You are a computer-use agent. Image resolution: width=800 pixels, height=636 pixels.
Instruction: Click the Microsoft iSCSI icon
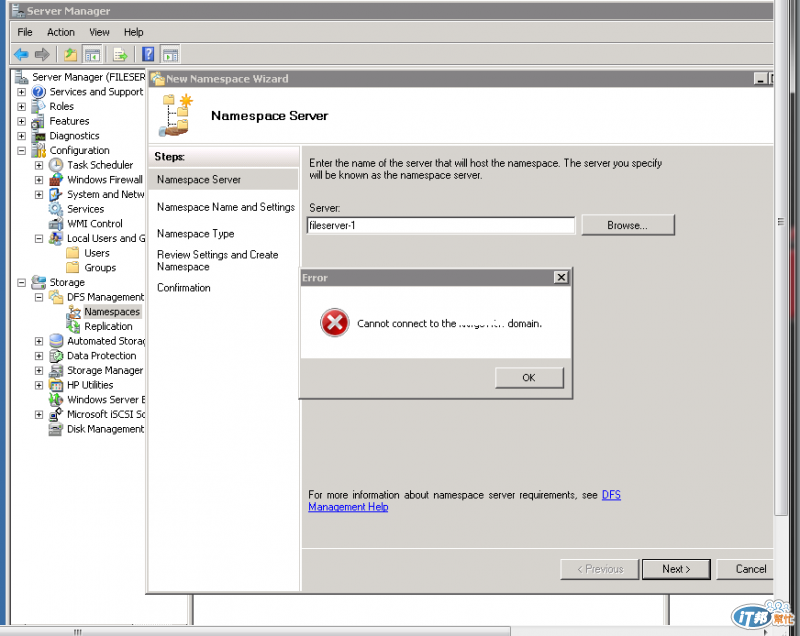point(56,415)
